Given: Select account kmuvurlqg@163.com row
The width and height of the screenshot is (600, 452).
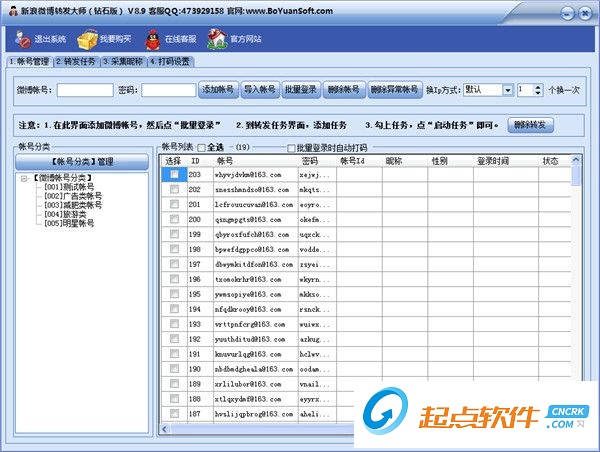Looking at the screenshot, I should [x=366, y=354].
